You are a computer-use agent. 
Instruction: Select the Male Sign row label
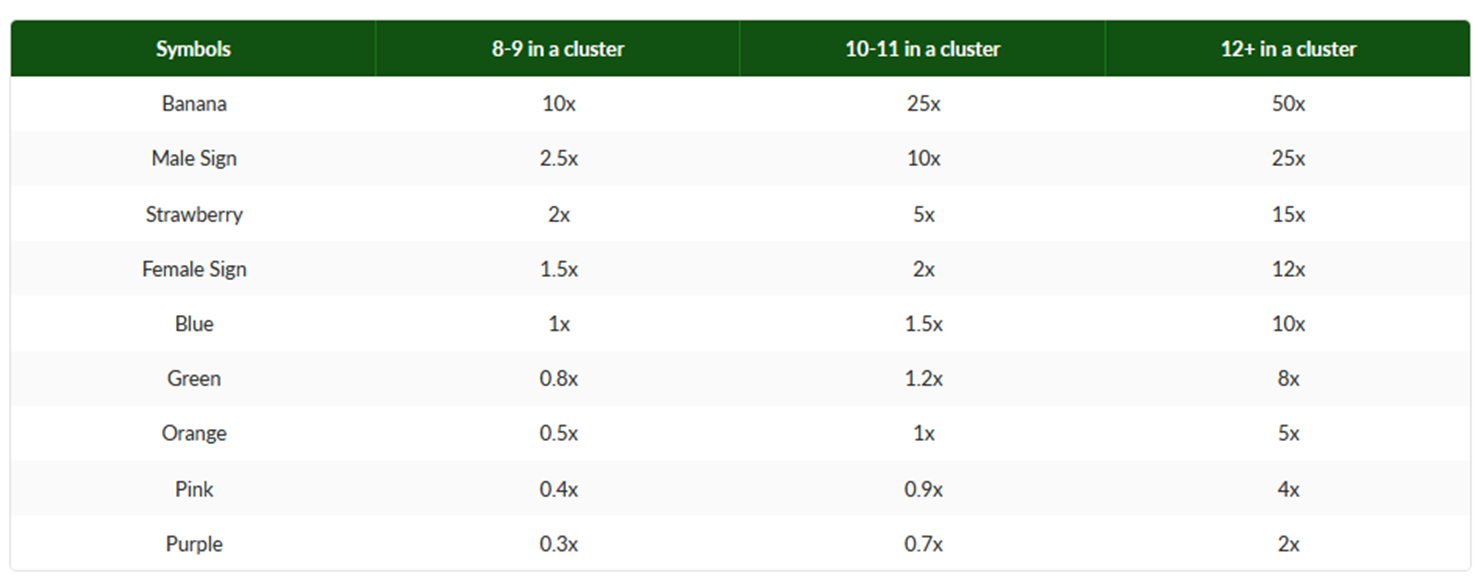click(x=194, y=159)
